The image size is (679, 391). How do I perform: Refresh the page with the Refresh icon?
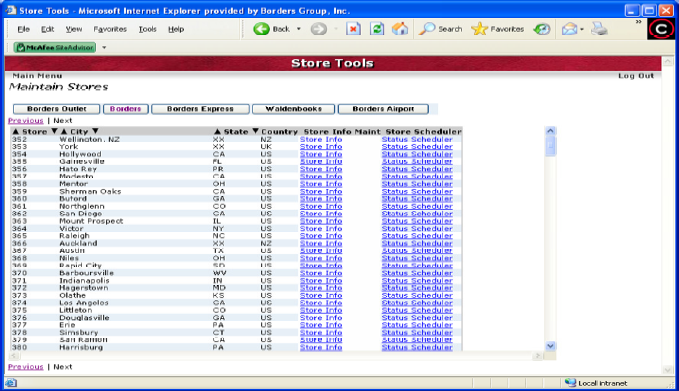point(377,29)
